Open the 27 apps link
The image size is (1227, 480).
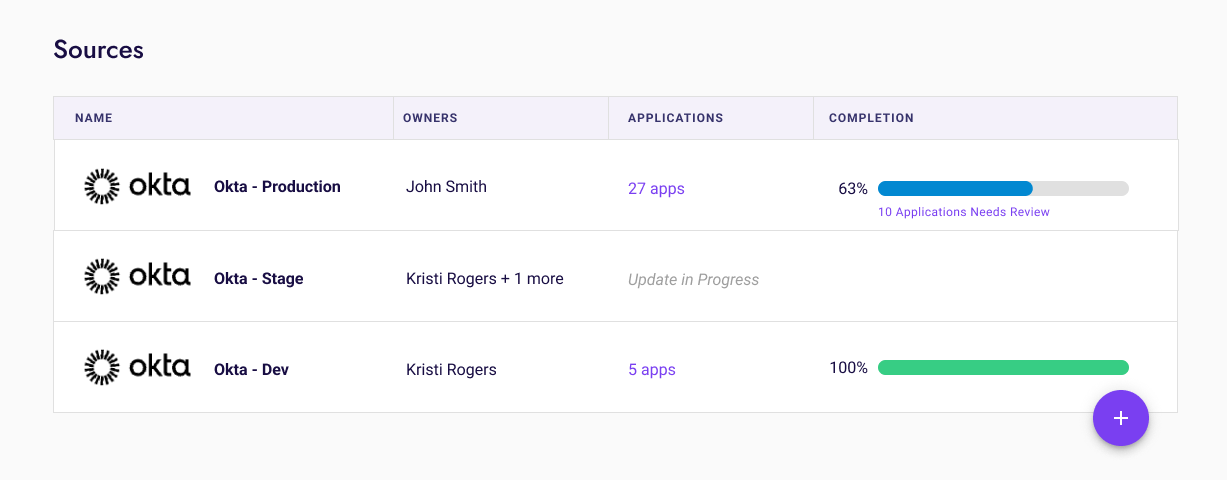pyautogui.click(x=656, y=188)
